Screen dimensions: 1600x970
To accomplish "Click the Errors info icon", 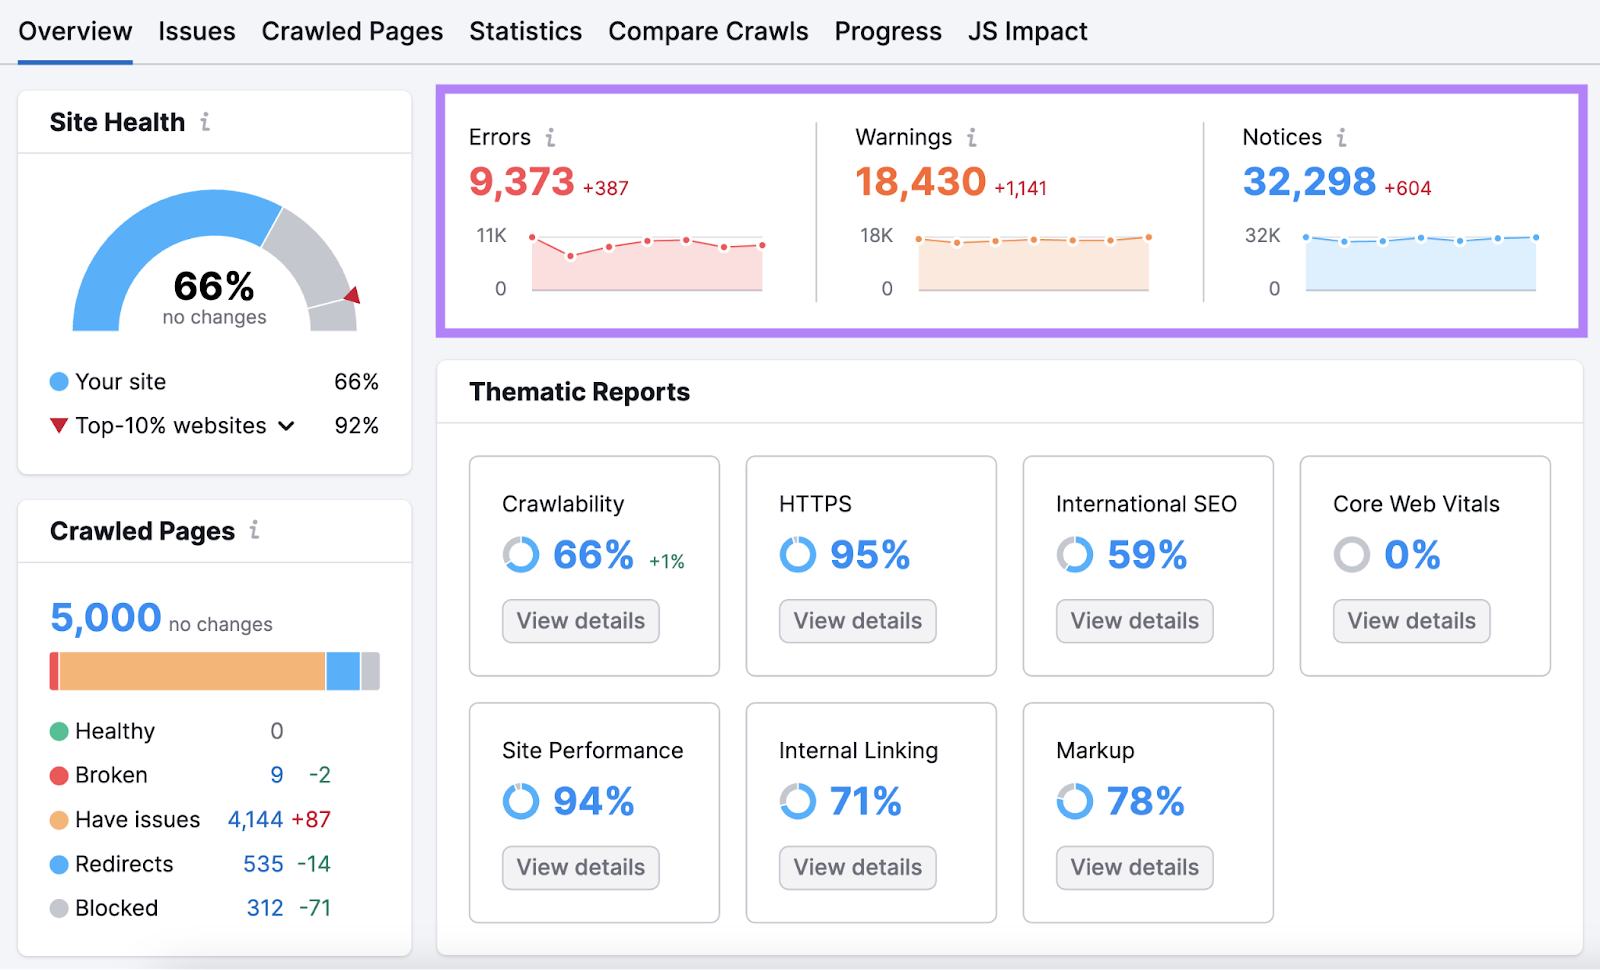I will coord(550,137).
